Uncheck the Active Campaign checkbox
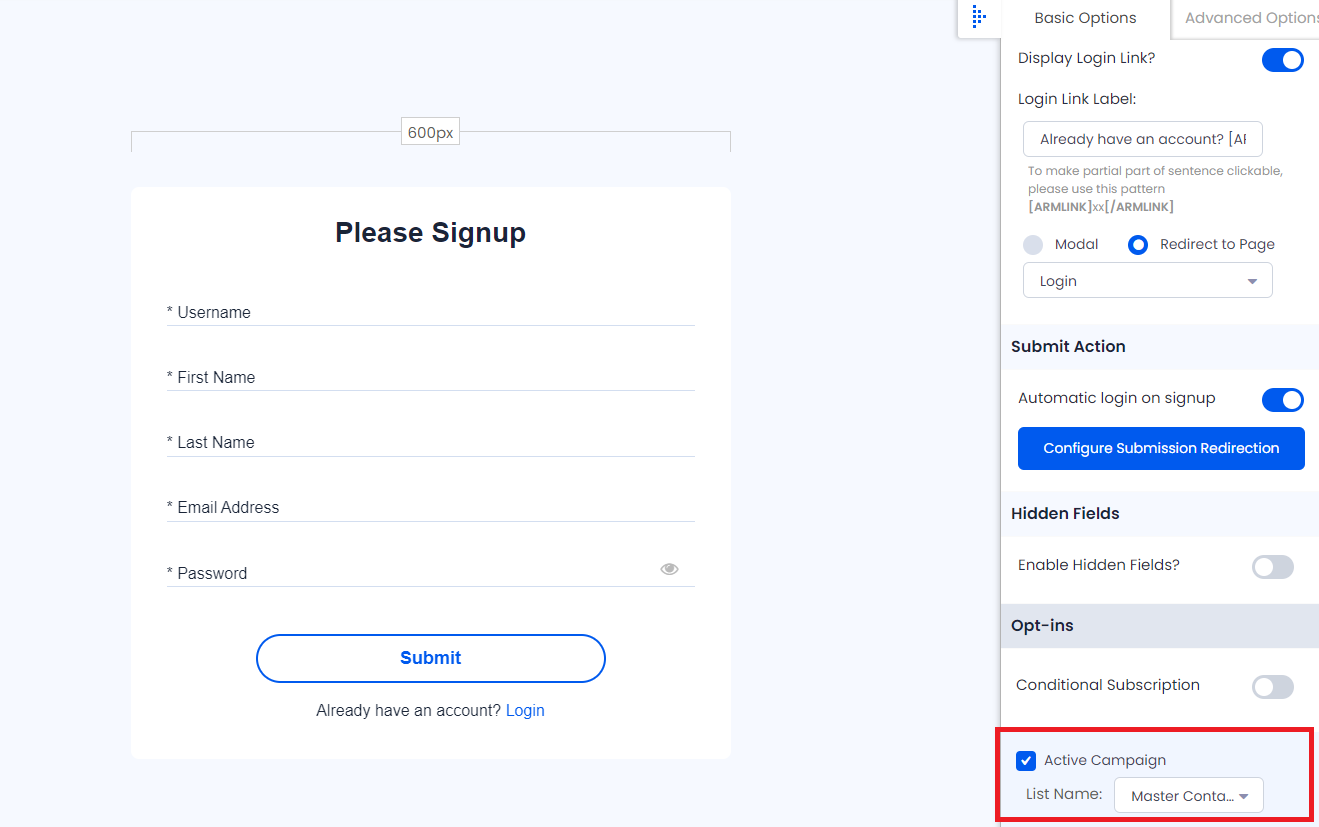Viewport: 1319px width, 827px height. pyautogui.click(x=1026, y=761)
